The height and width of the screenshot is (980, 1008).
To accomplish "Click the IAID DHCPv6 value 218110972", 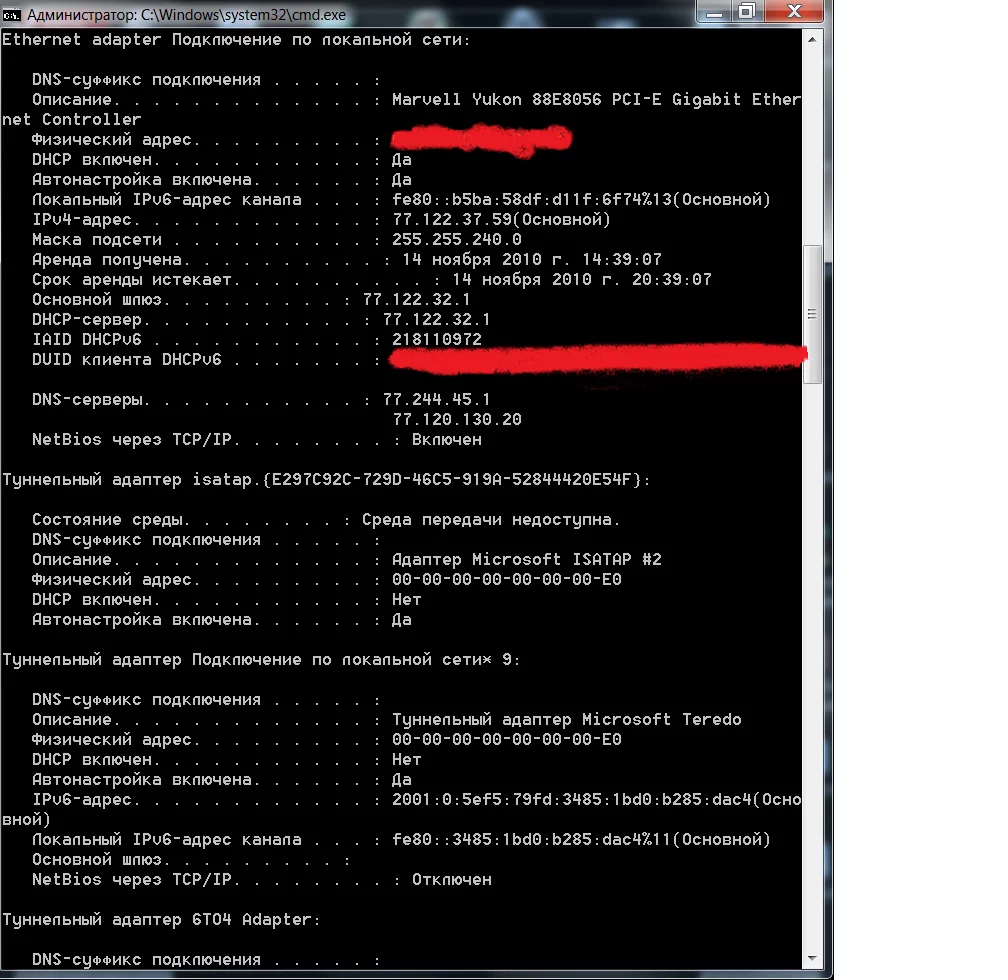I will tap(436, 340).
